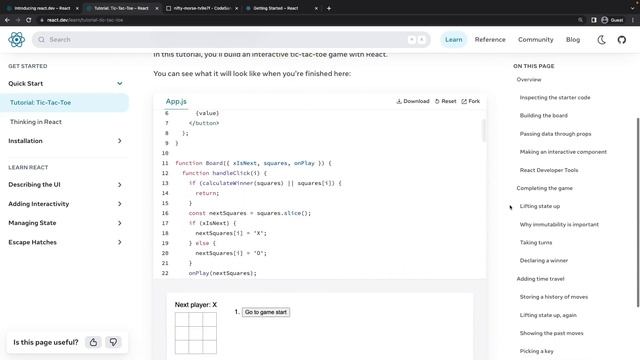Image resolution: width=640 pixels, height=360 pixels.
Task: Jump to Passing data through props
Action: (x=555, y=134)
